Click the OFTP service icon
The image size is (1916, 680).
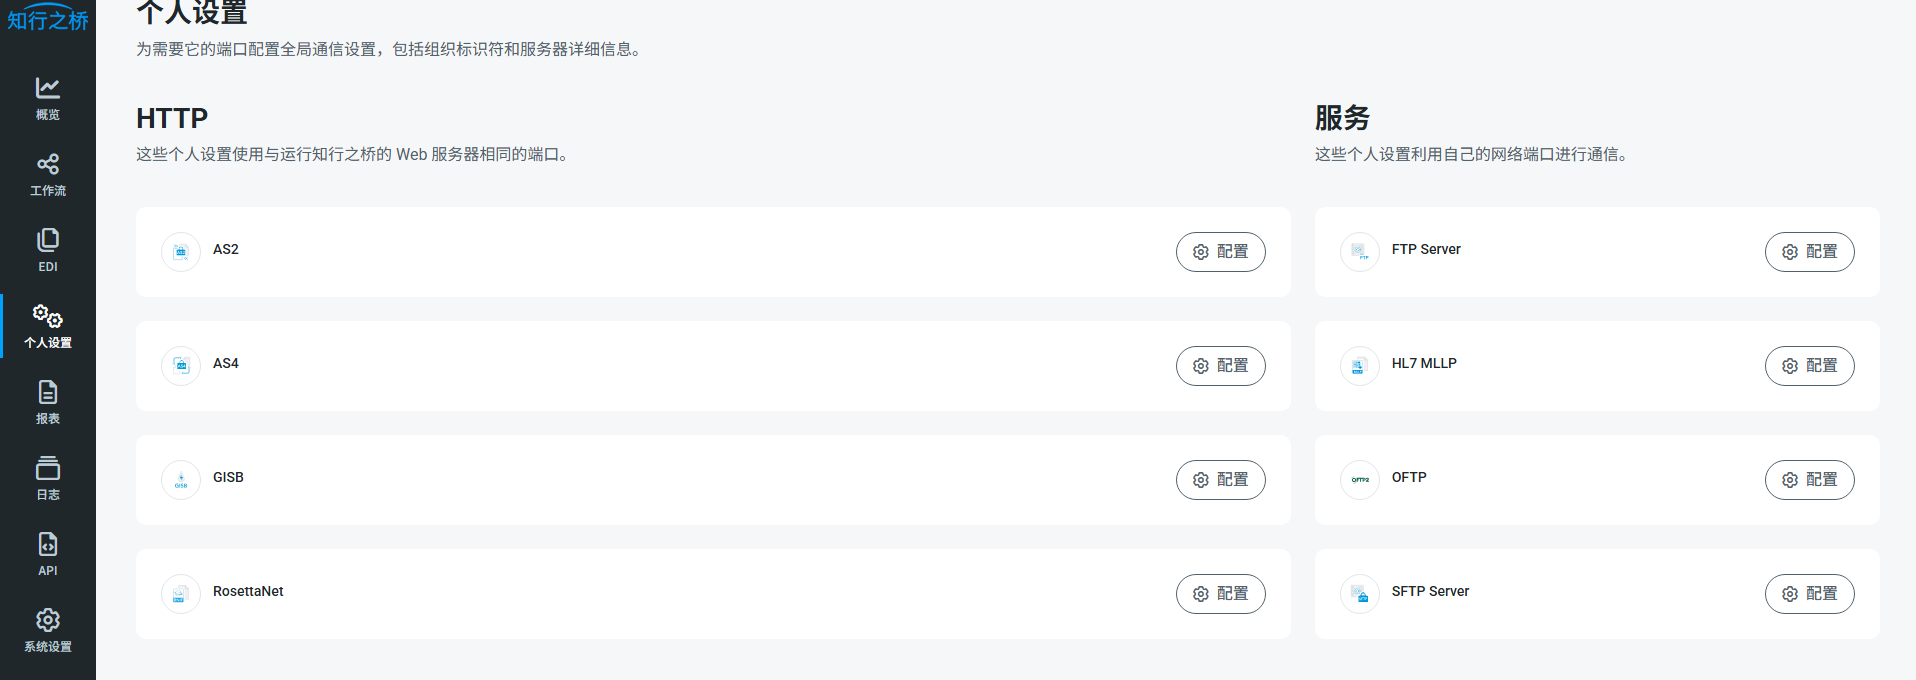click(1360, 480)
